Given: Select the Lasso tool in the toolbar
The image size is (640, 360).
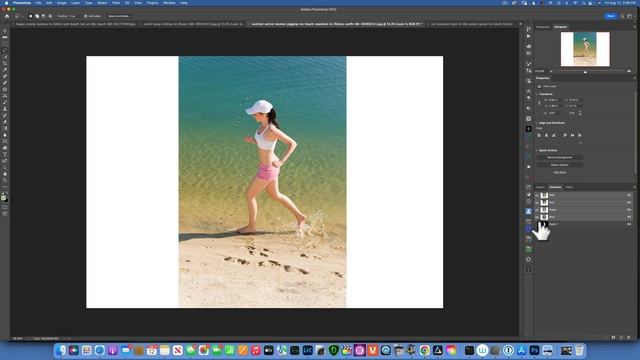Looking at the screenshot, I should (5, 50).
